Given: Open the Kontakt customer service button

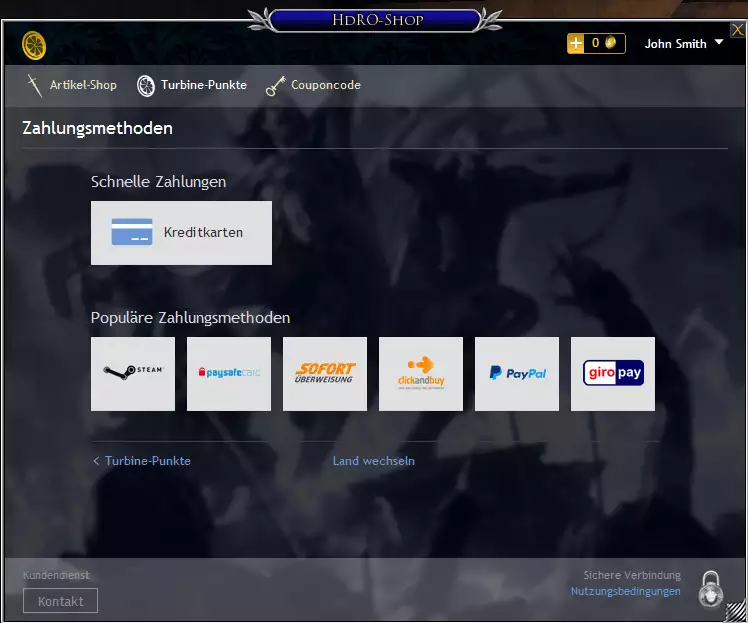Looking at the screenshot, I should click(61, 601).
